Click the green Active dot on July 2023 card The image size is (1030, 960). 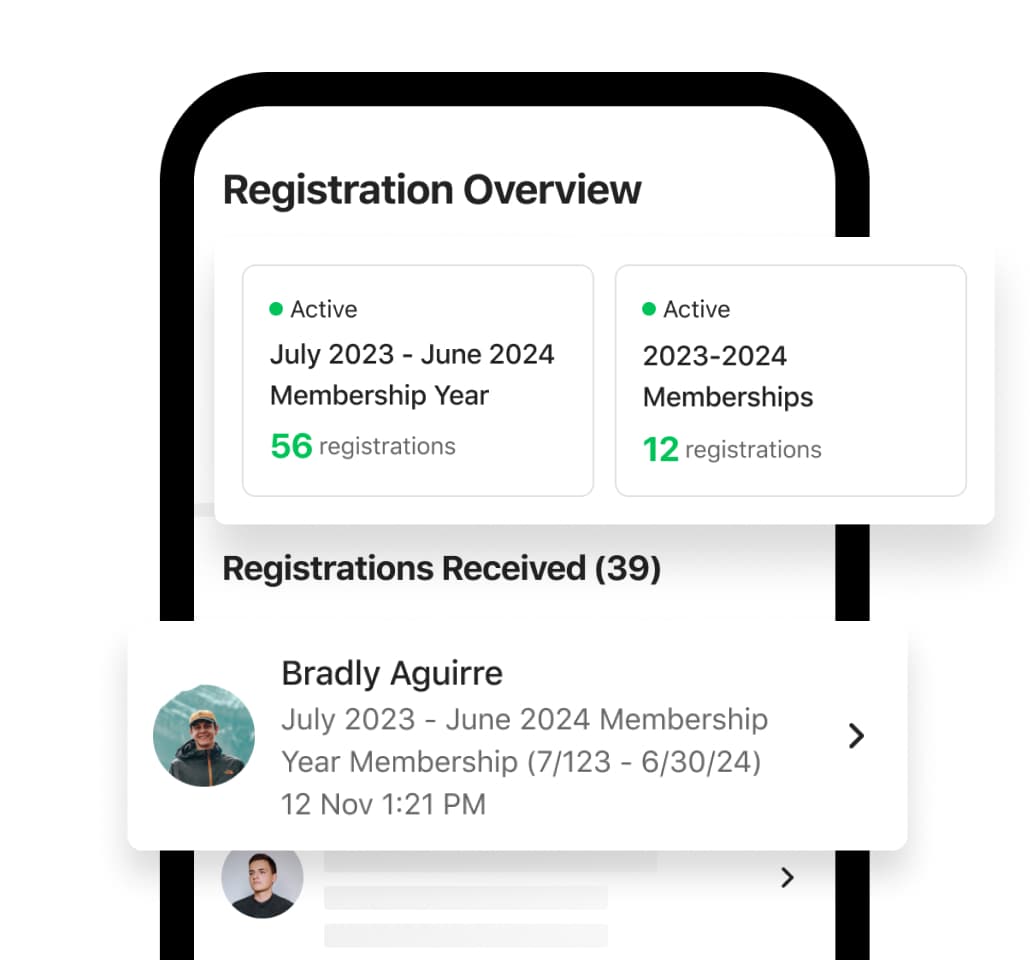(x=276, y=309)
